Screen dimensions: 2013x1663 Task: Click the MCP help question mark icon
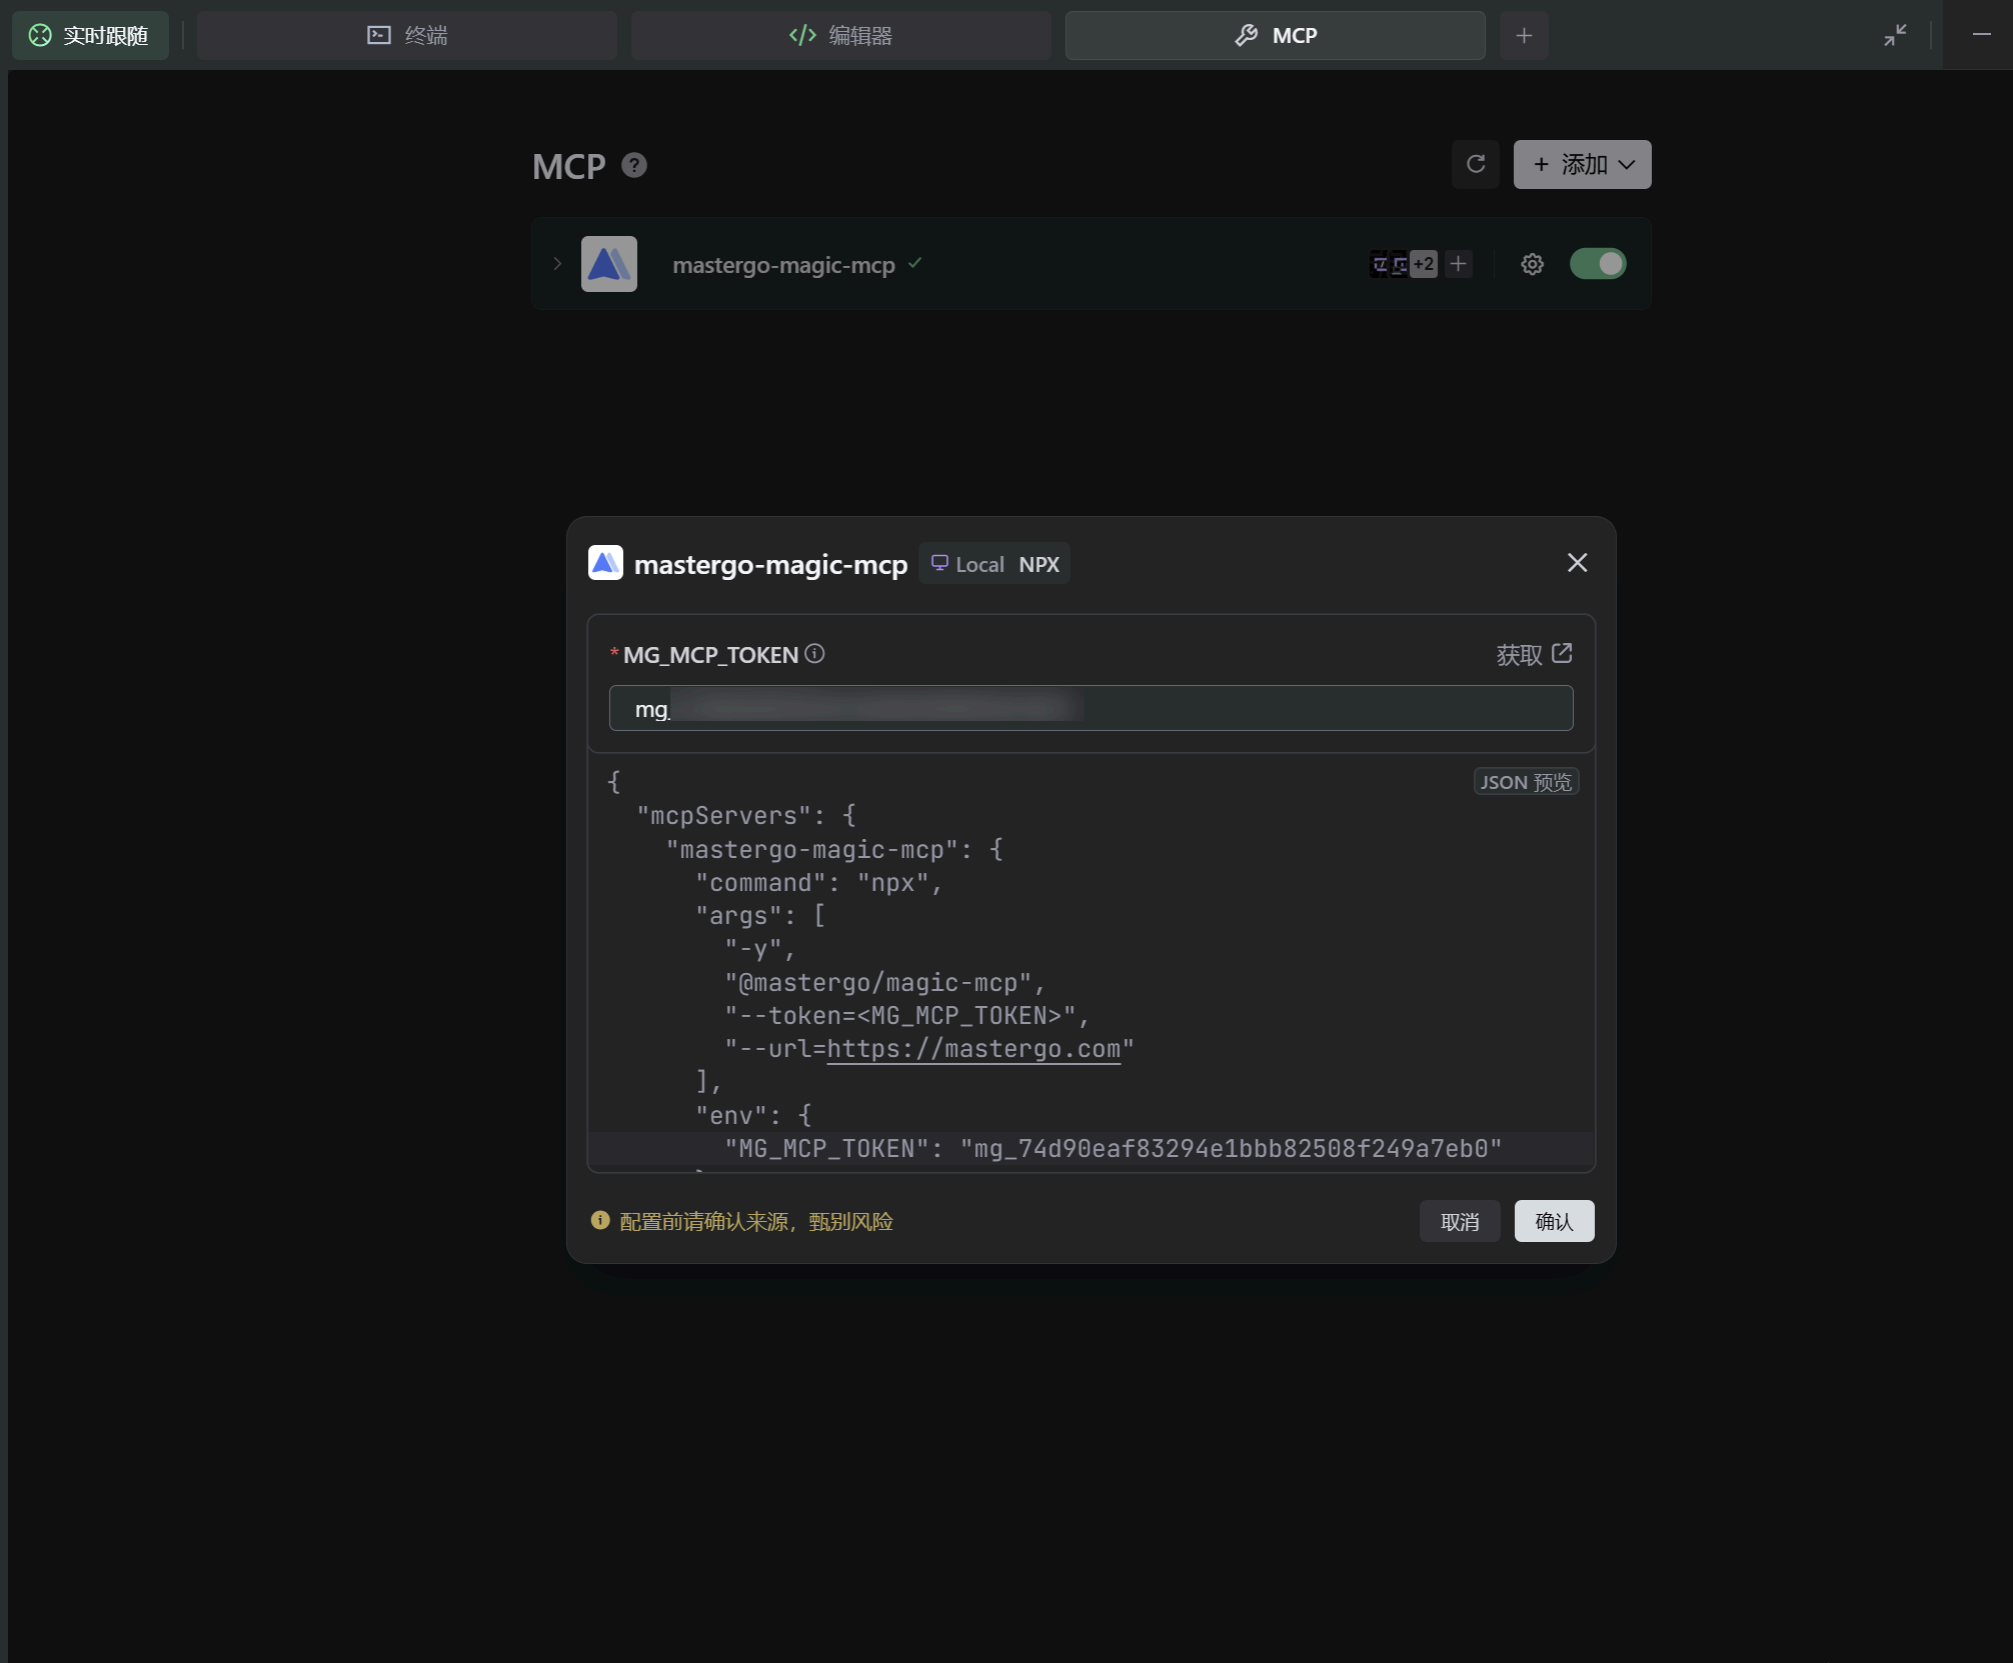coord(634,165)
